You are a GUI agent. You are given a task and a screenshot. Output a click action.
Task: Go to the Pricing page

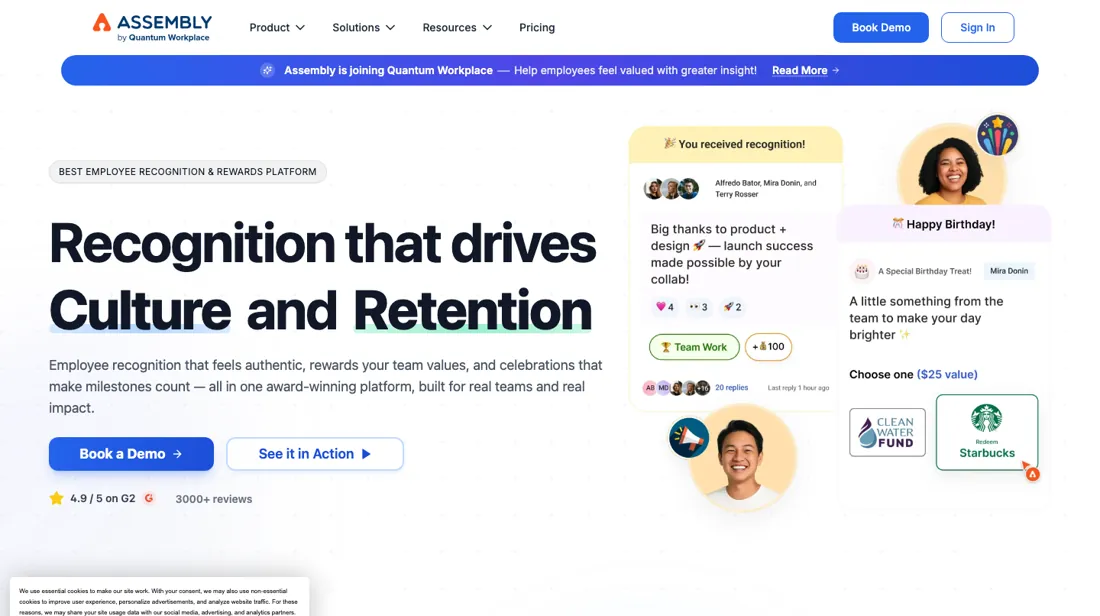[x=537, y=27]
